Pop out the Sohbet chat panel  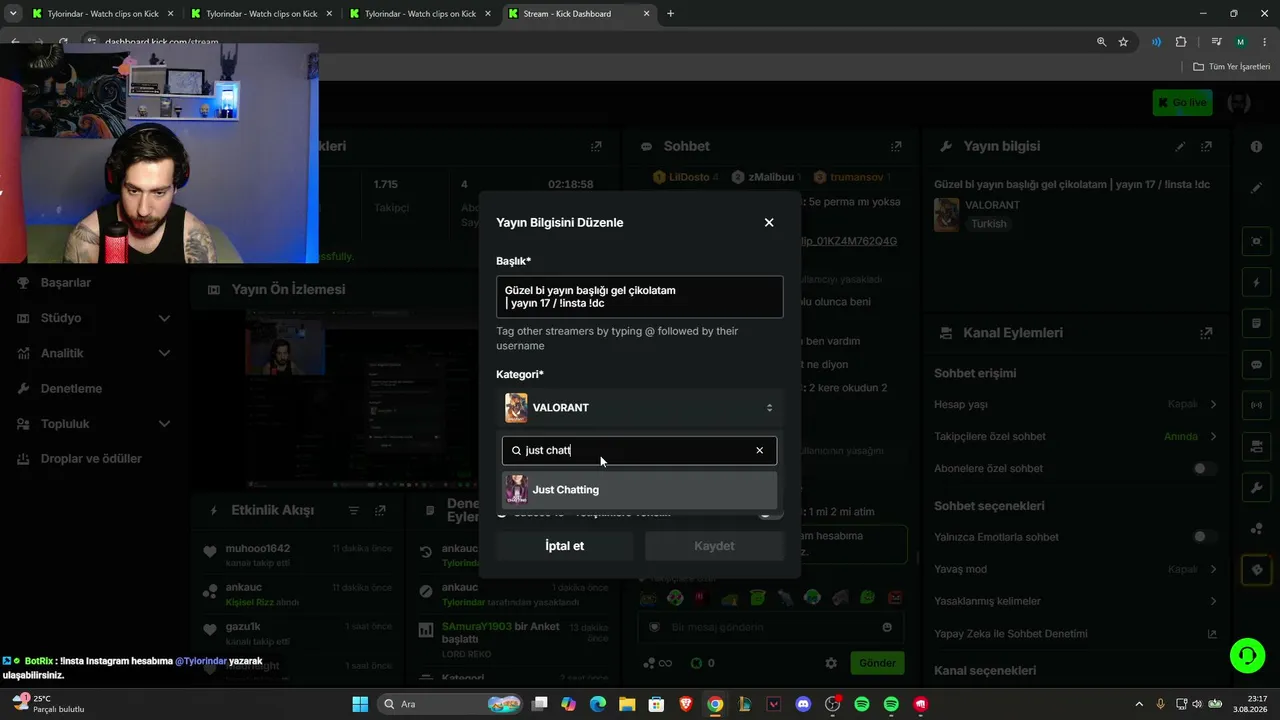coord(897,146)
